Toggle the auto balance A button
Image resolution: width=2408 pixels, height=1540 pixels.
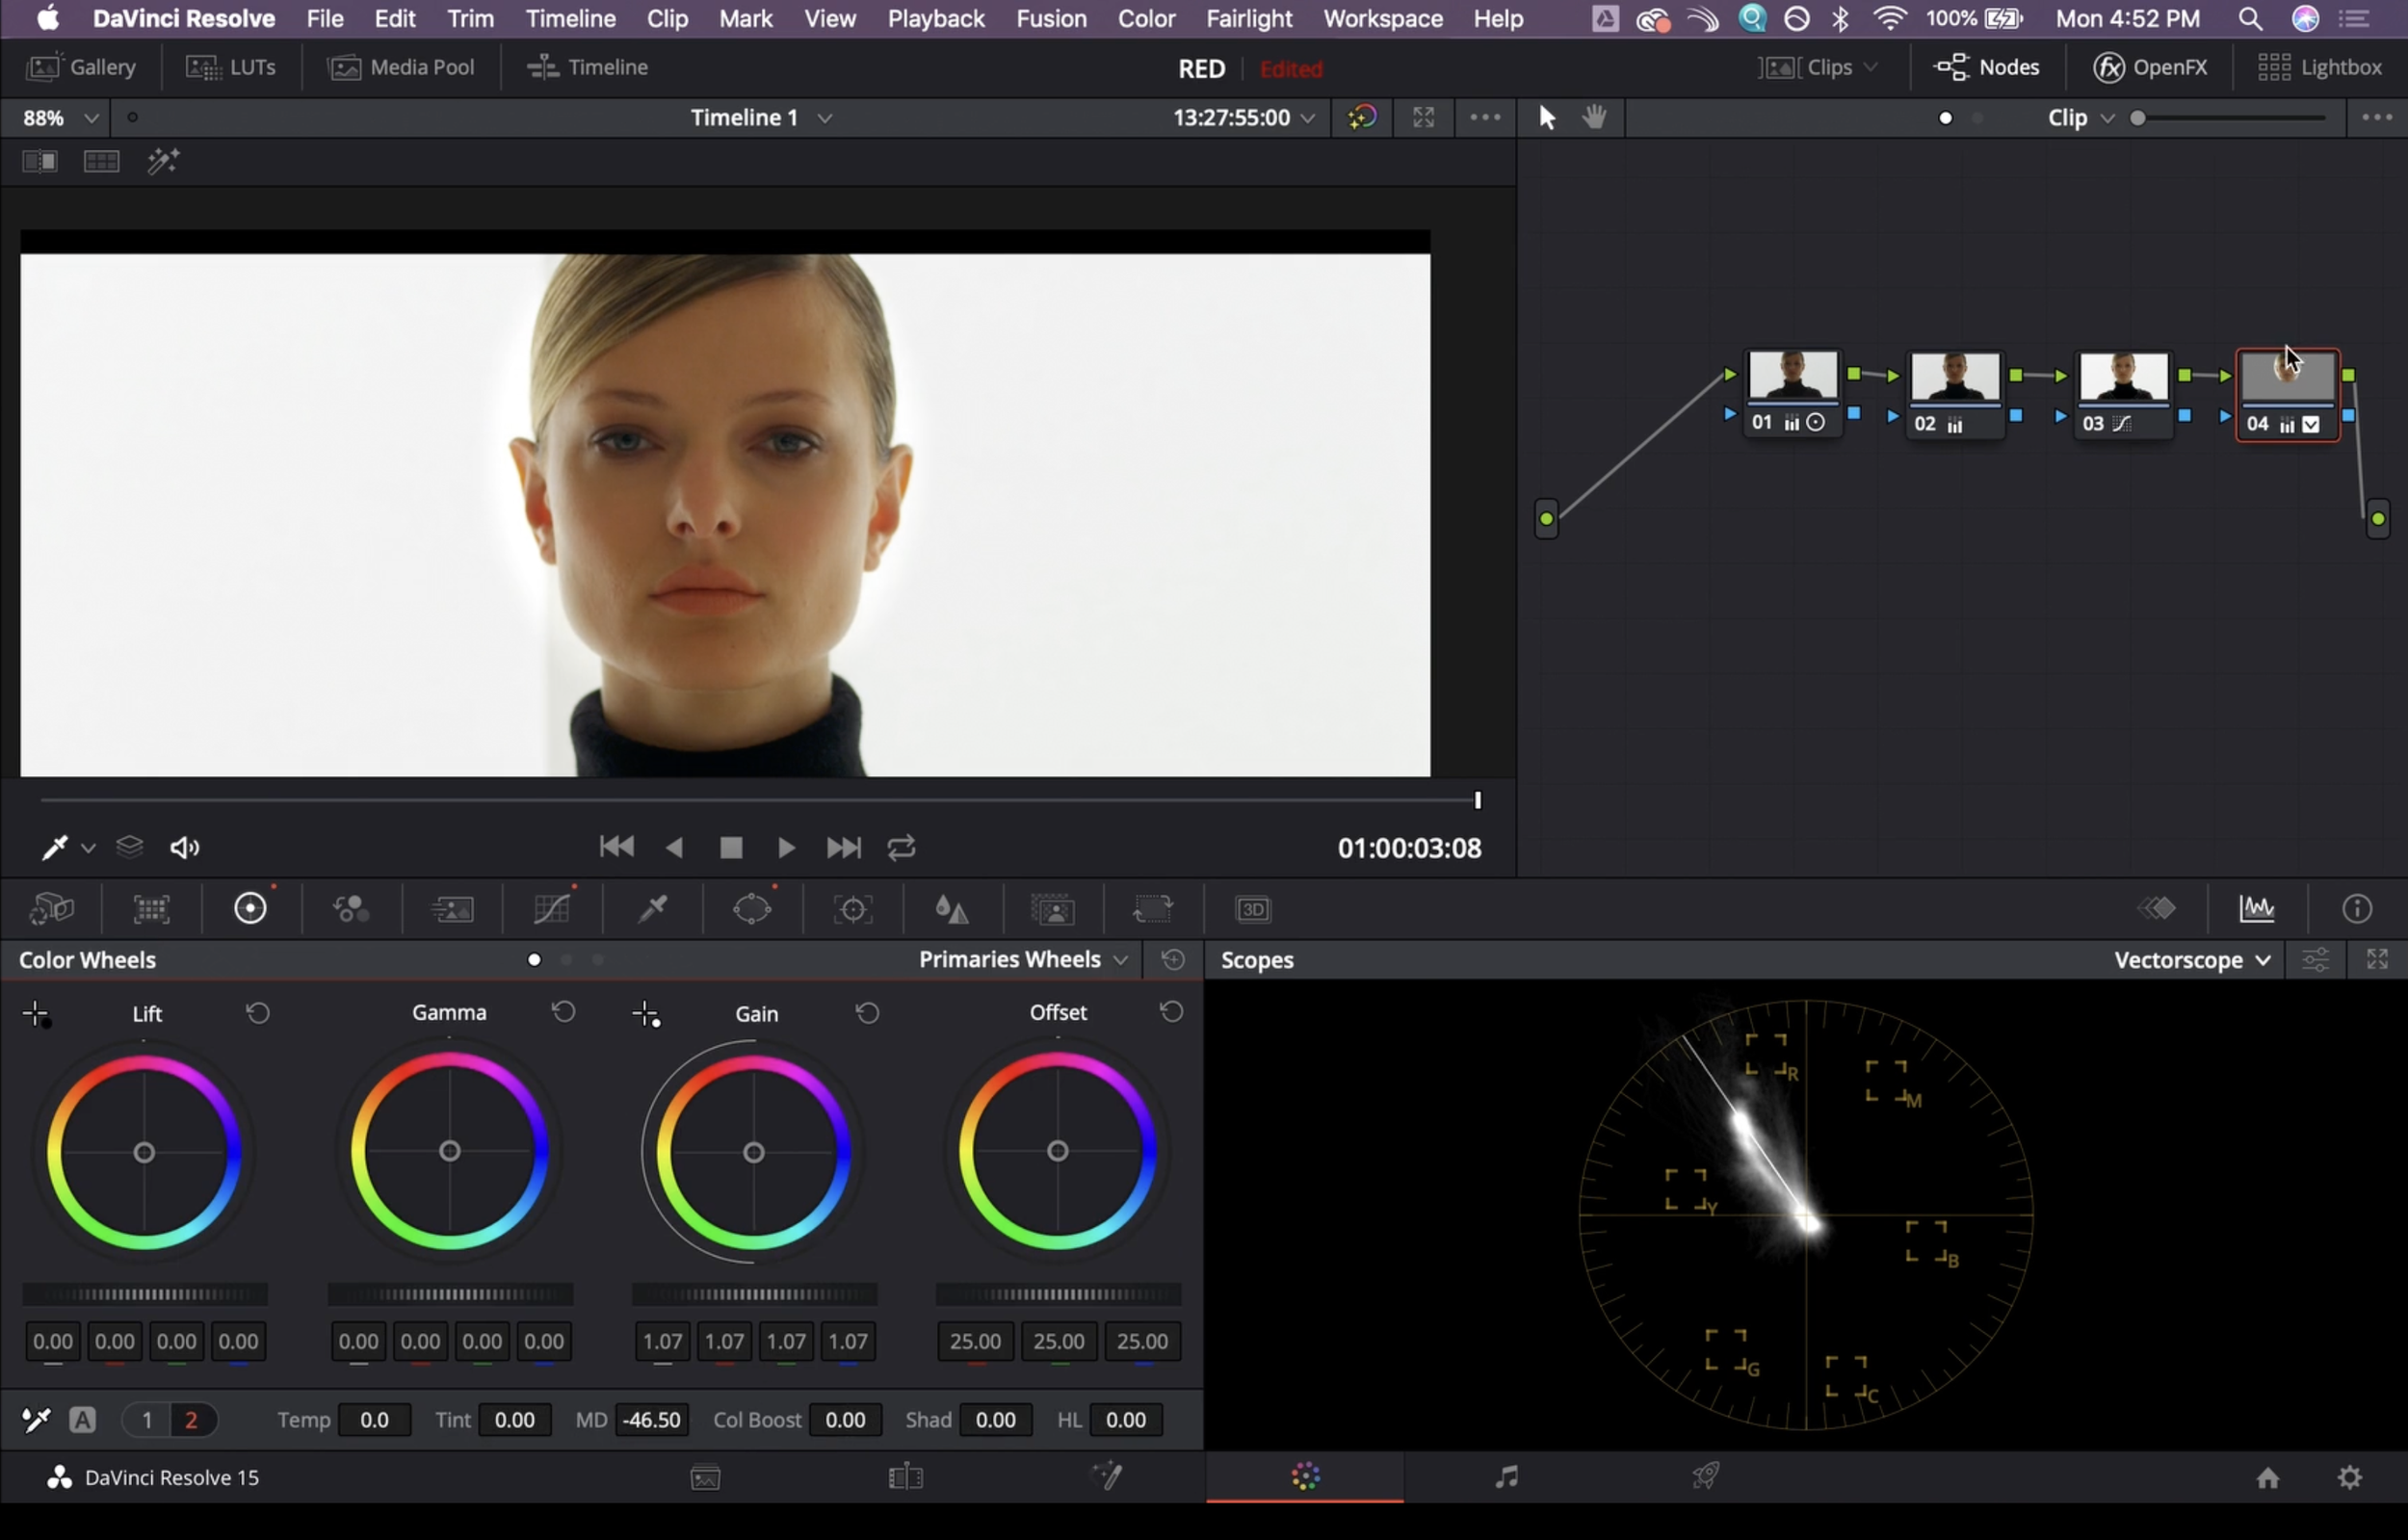83,1420
